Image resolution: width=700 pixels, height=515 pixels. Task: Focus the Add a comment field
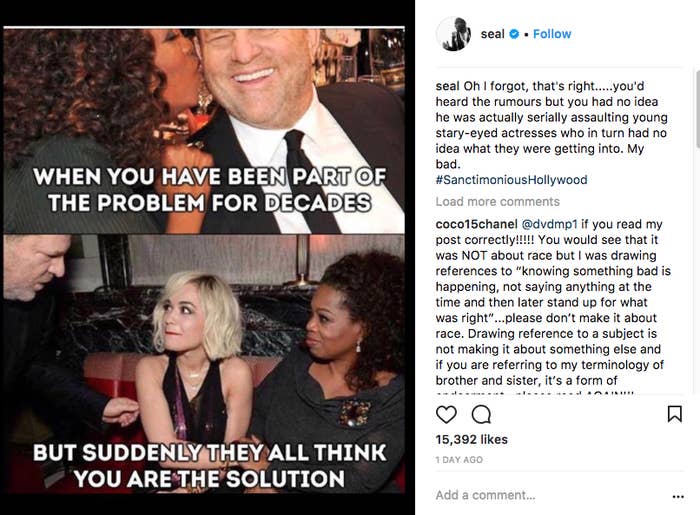coord(549,495)
